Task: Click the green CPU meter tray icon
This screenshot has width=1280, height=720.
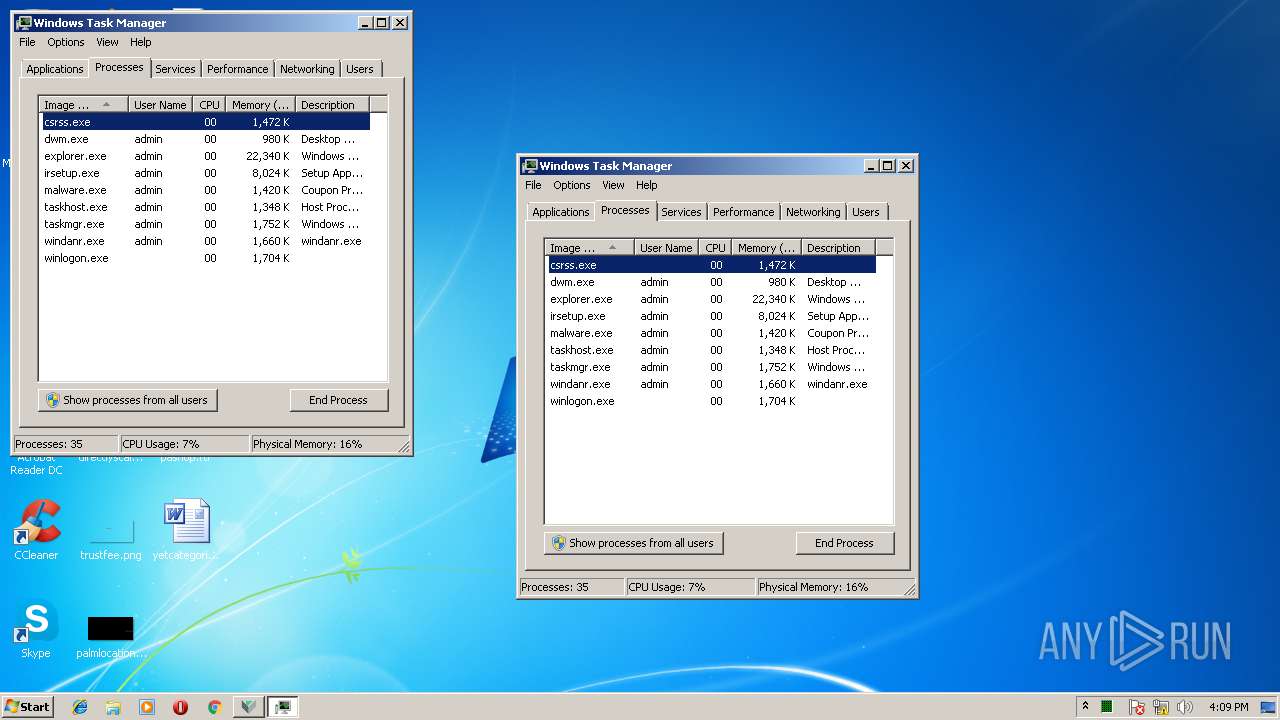Action: pos(1107,707)
